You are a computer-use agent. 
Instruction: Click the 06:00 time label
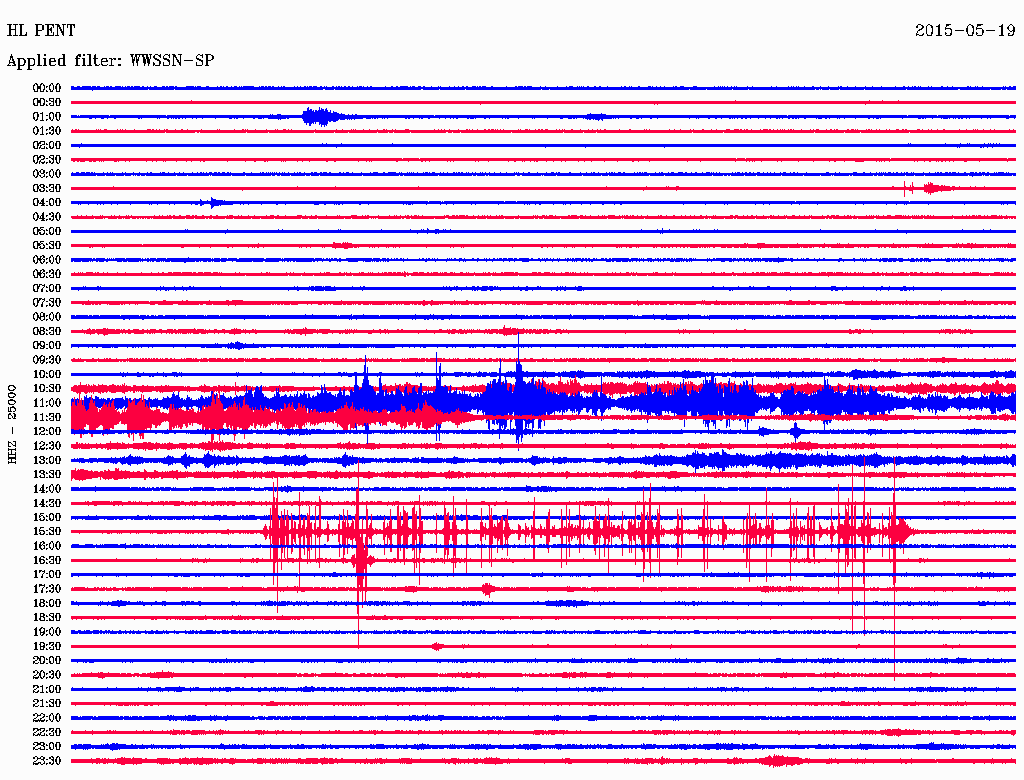pos(47,260)
